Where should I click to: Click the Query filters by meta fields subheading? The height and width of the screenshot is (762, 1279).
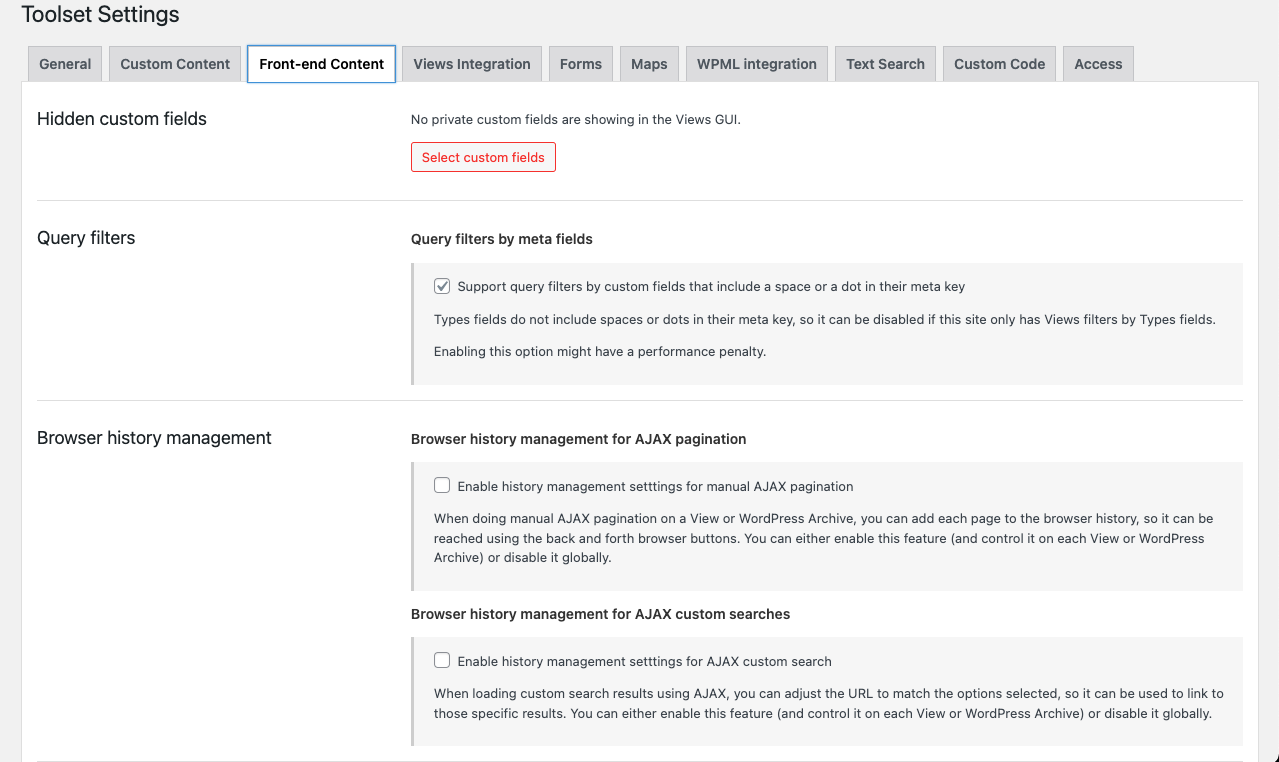(x=501, y=239)
